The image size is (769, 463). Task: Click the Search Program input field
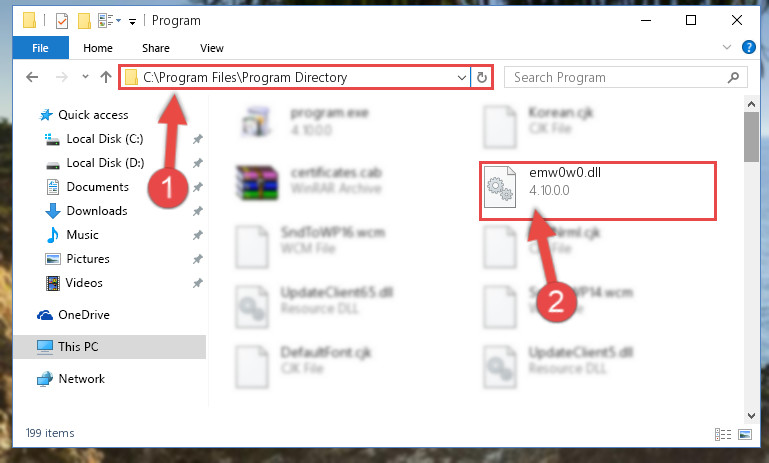[618, 77]
